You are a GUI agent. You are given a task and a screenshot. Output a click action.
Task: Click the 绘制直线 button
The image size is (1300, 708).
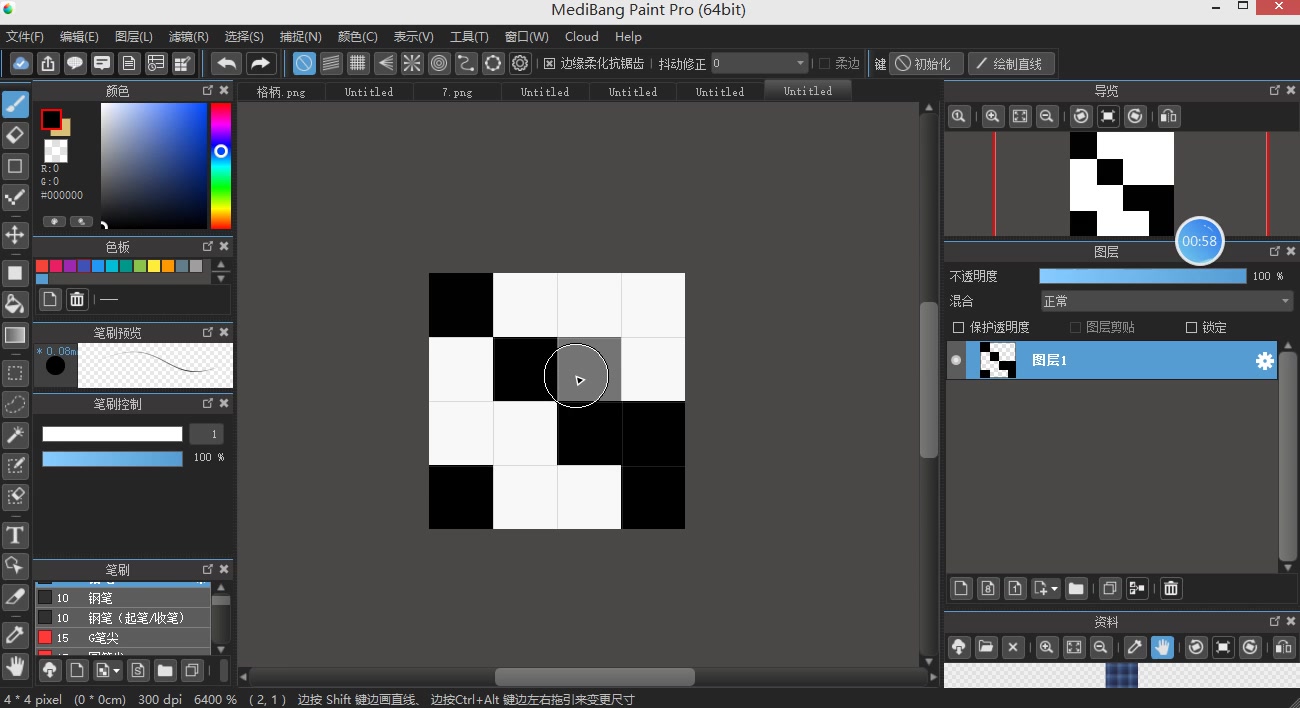point(1010,64)
